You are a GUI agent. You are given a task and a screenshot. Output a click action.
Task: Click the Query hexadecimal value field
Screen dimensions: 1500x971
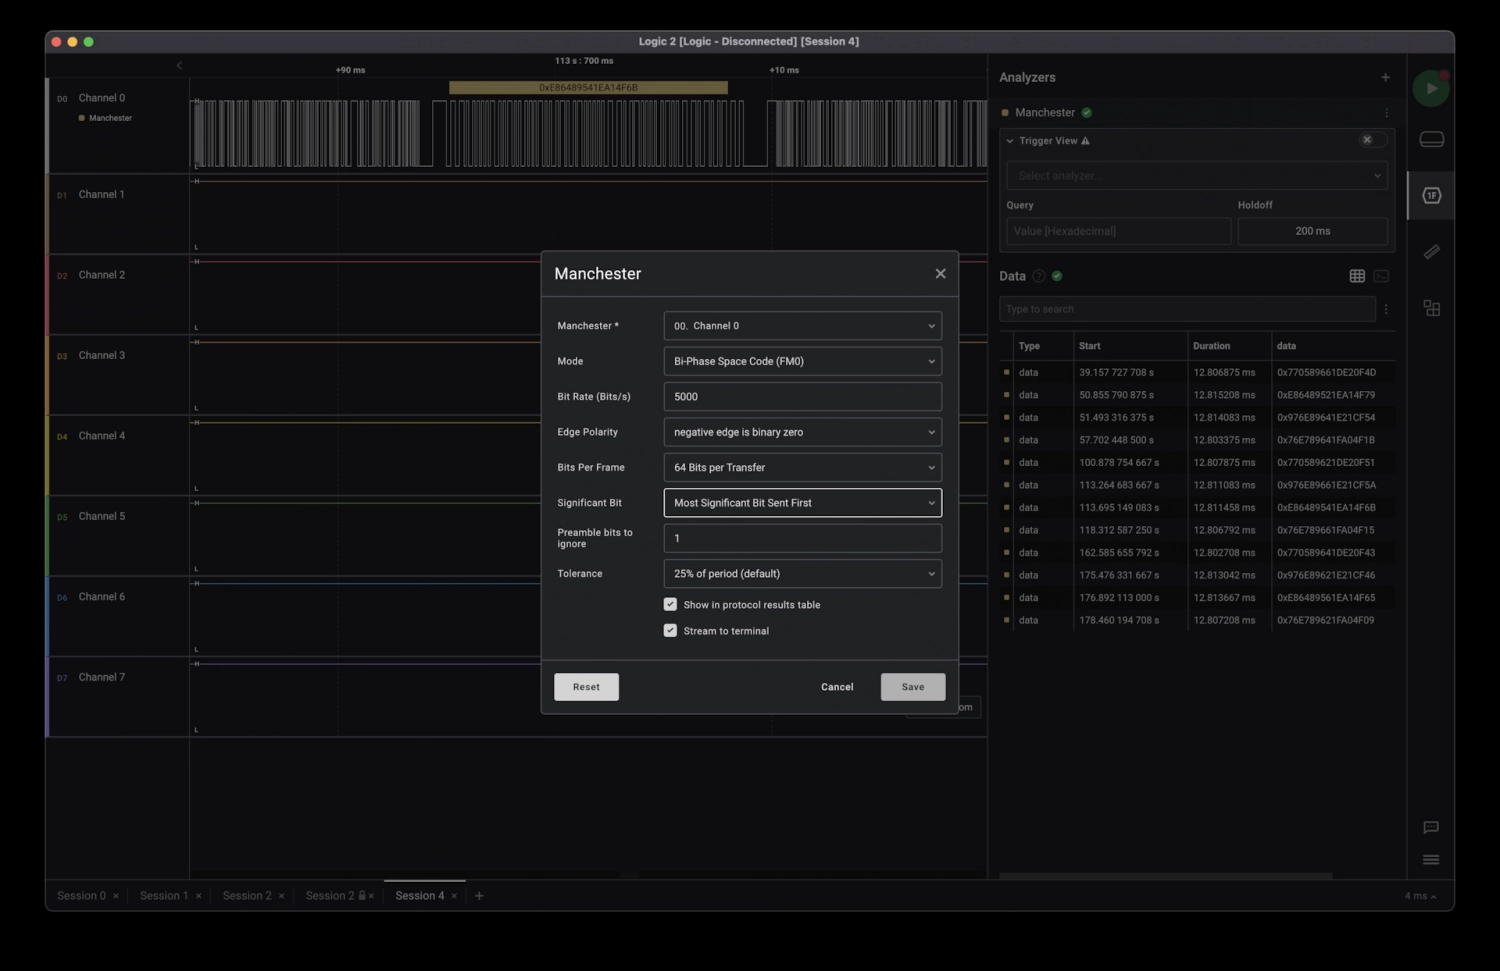pos(1119,231)
